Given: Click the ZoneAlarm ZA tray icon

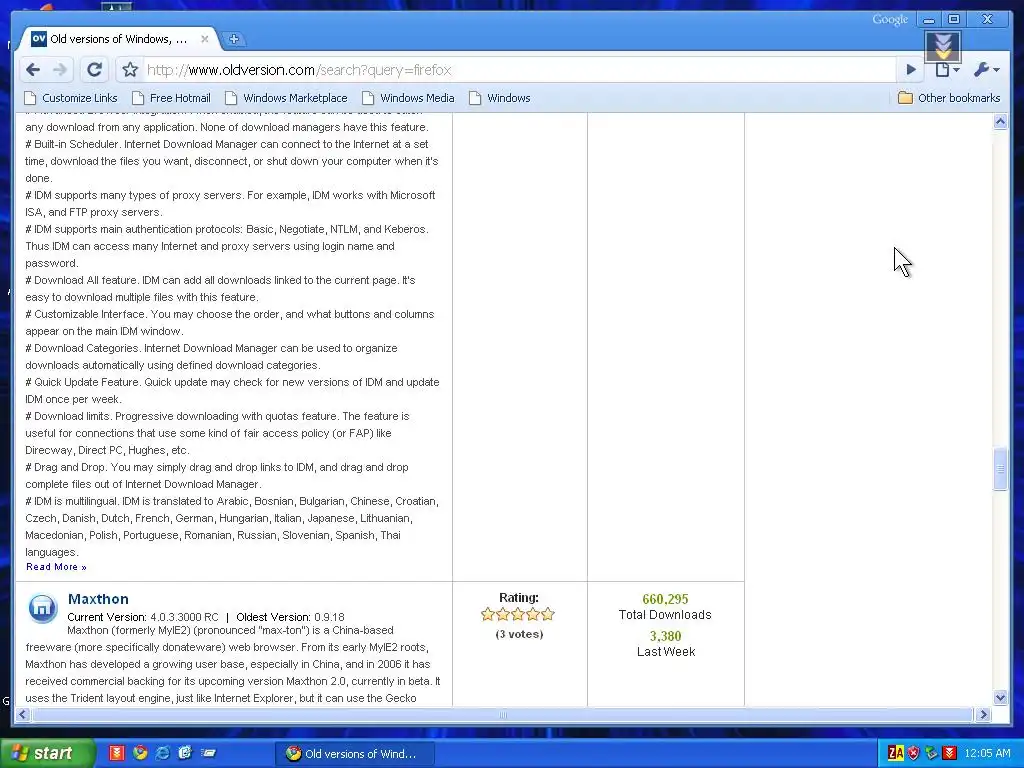Looking at the screenshot, I should 896,753.
